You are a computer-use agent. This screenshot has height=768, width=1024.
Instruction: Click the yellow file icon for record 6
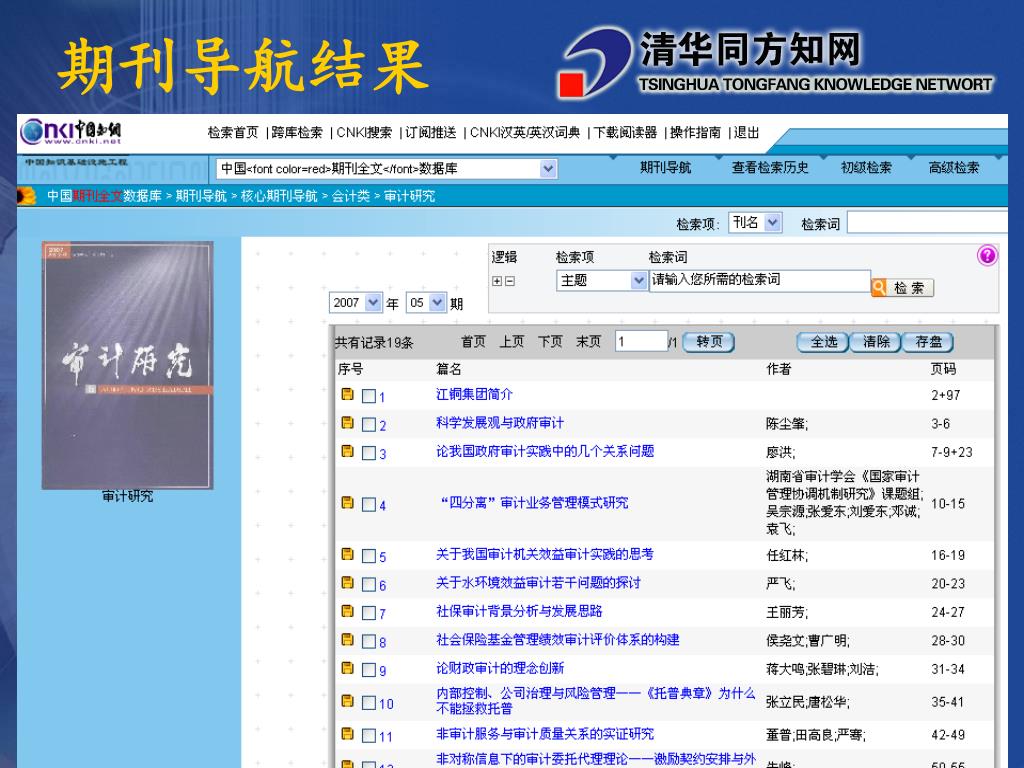click(x=347, y=582)
